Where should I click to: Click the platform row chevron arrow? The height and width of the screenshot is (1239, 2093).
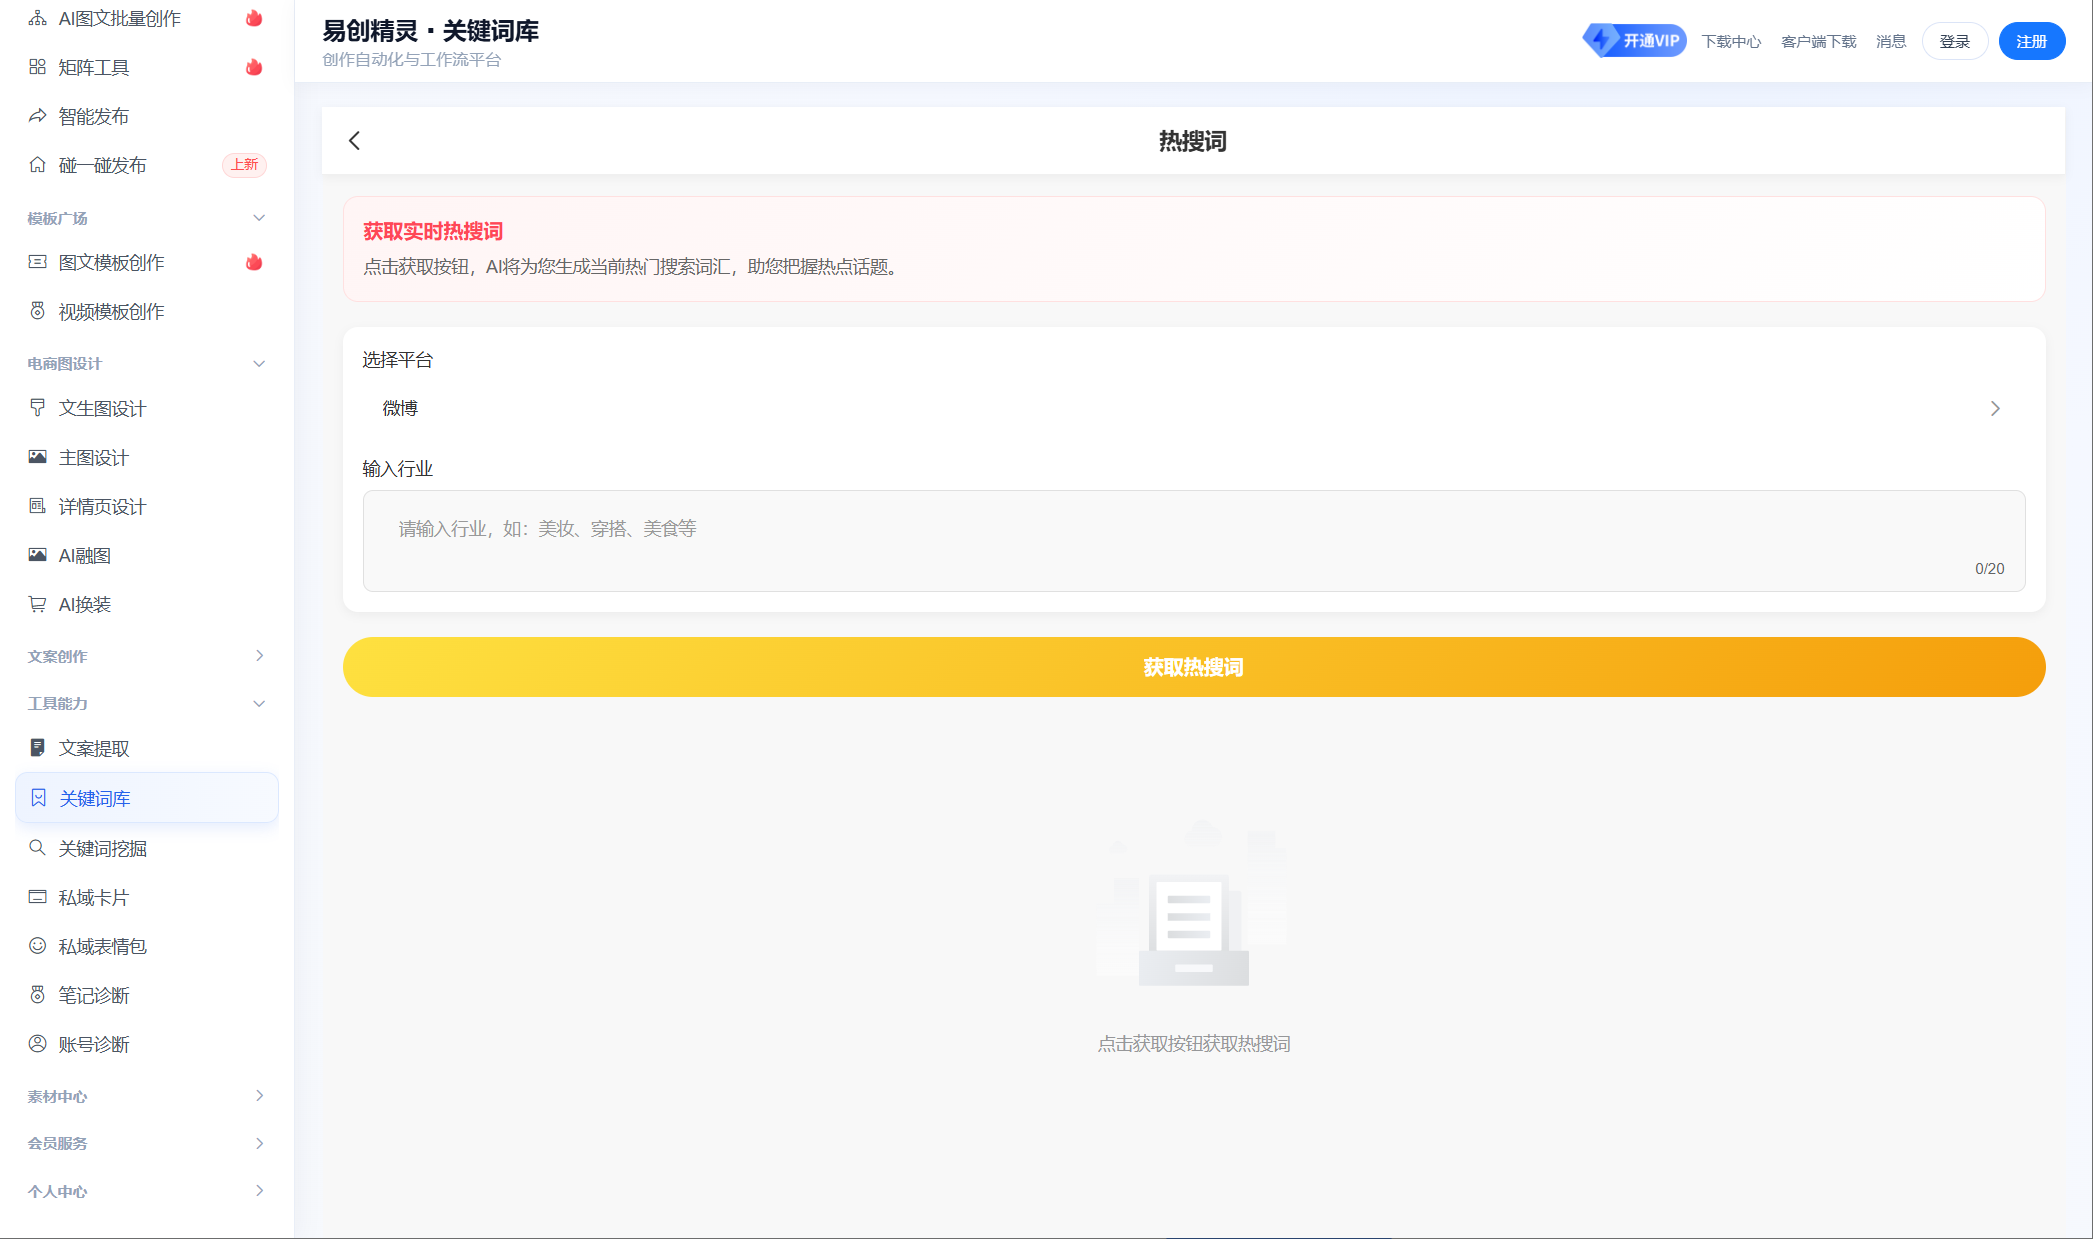[1995, 408]
